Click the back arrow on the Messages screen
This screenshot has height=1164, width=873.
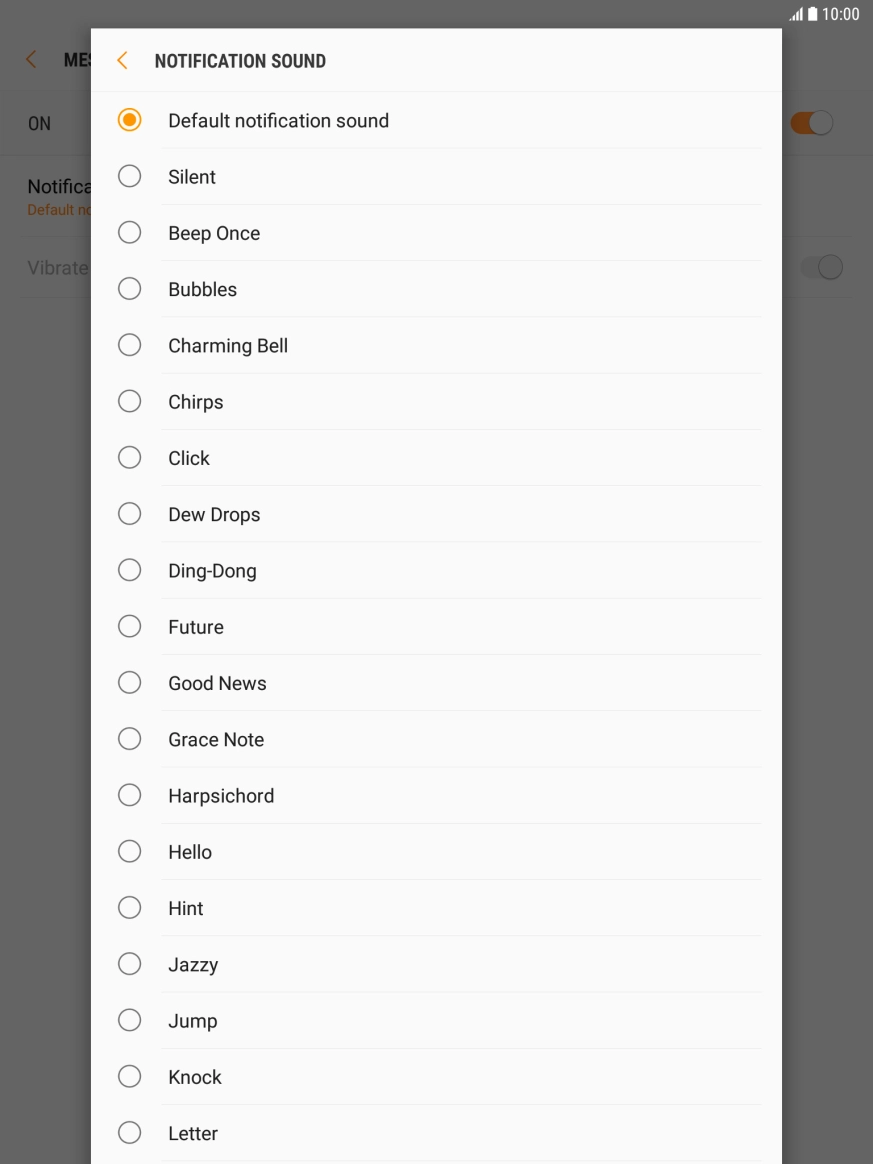coord(30,58)
